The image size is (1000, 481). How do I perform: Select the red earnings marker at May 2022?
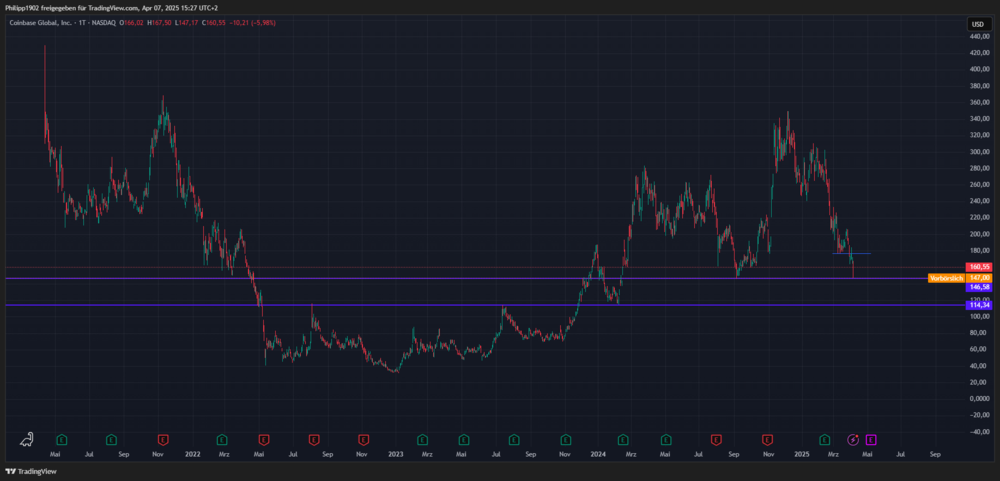[x=264, y=438]
